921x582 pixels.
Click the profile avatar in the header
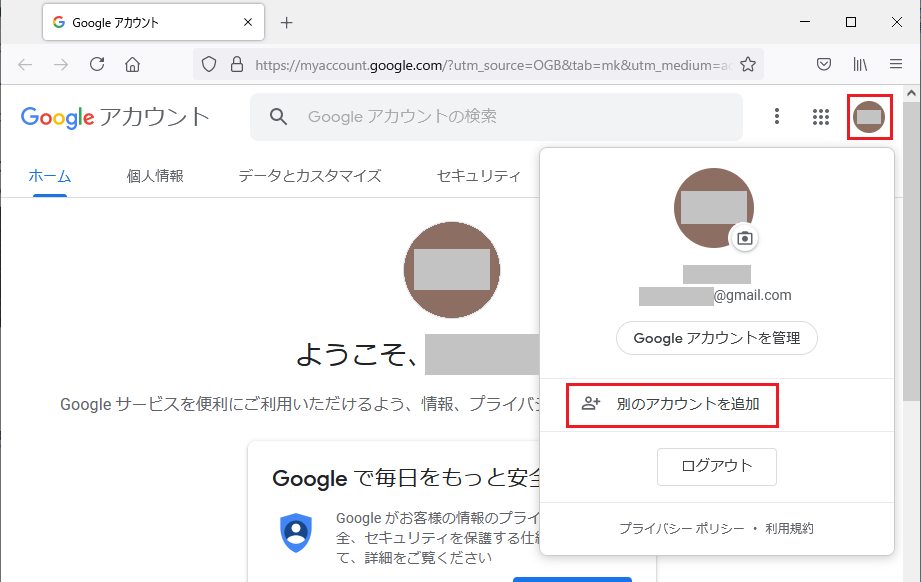tap(869, 117)
